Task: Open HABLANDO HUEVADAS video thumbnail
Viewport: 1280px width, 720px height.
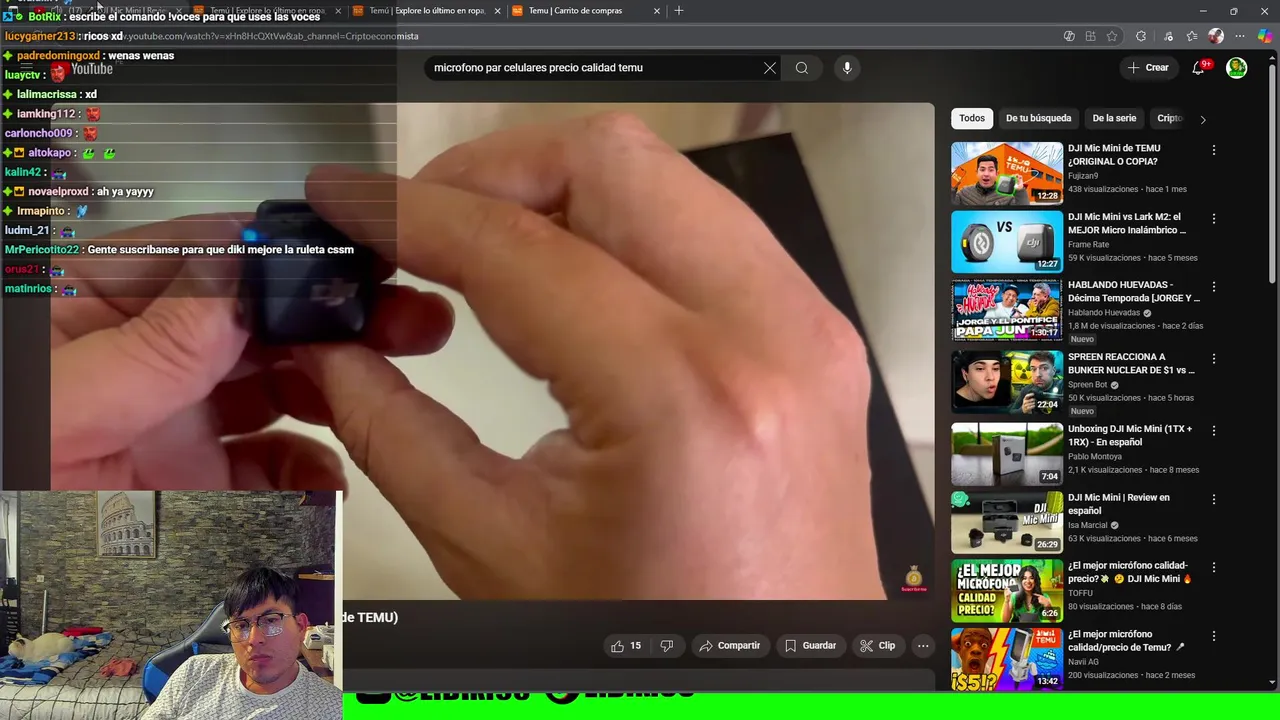Action: 1007,310
